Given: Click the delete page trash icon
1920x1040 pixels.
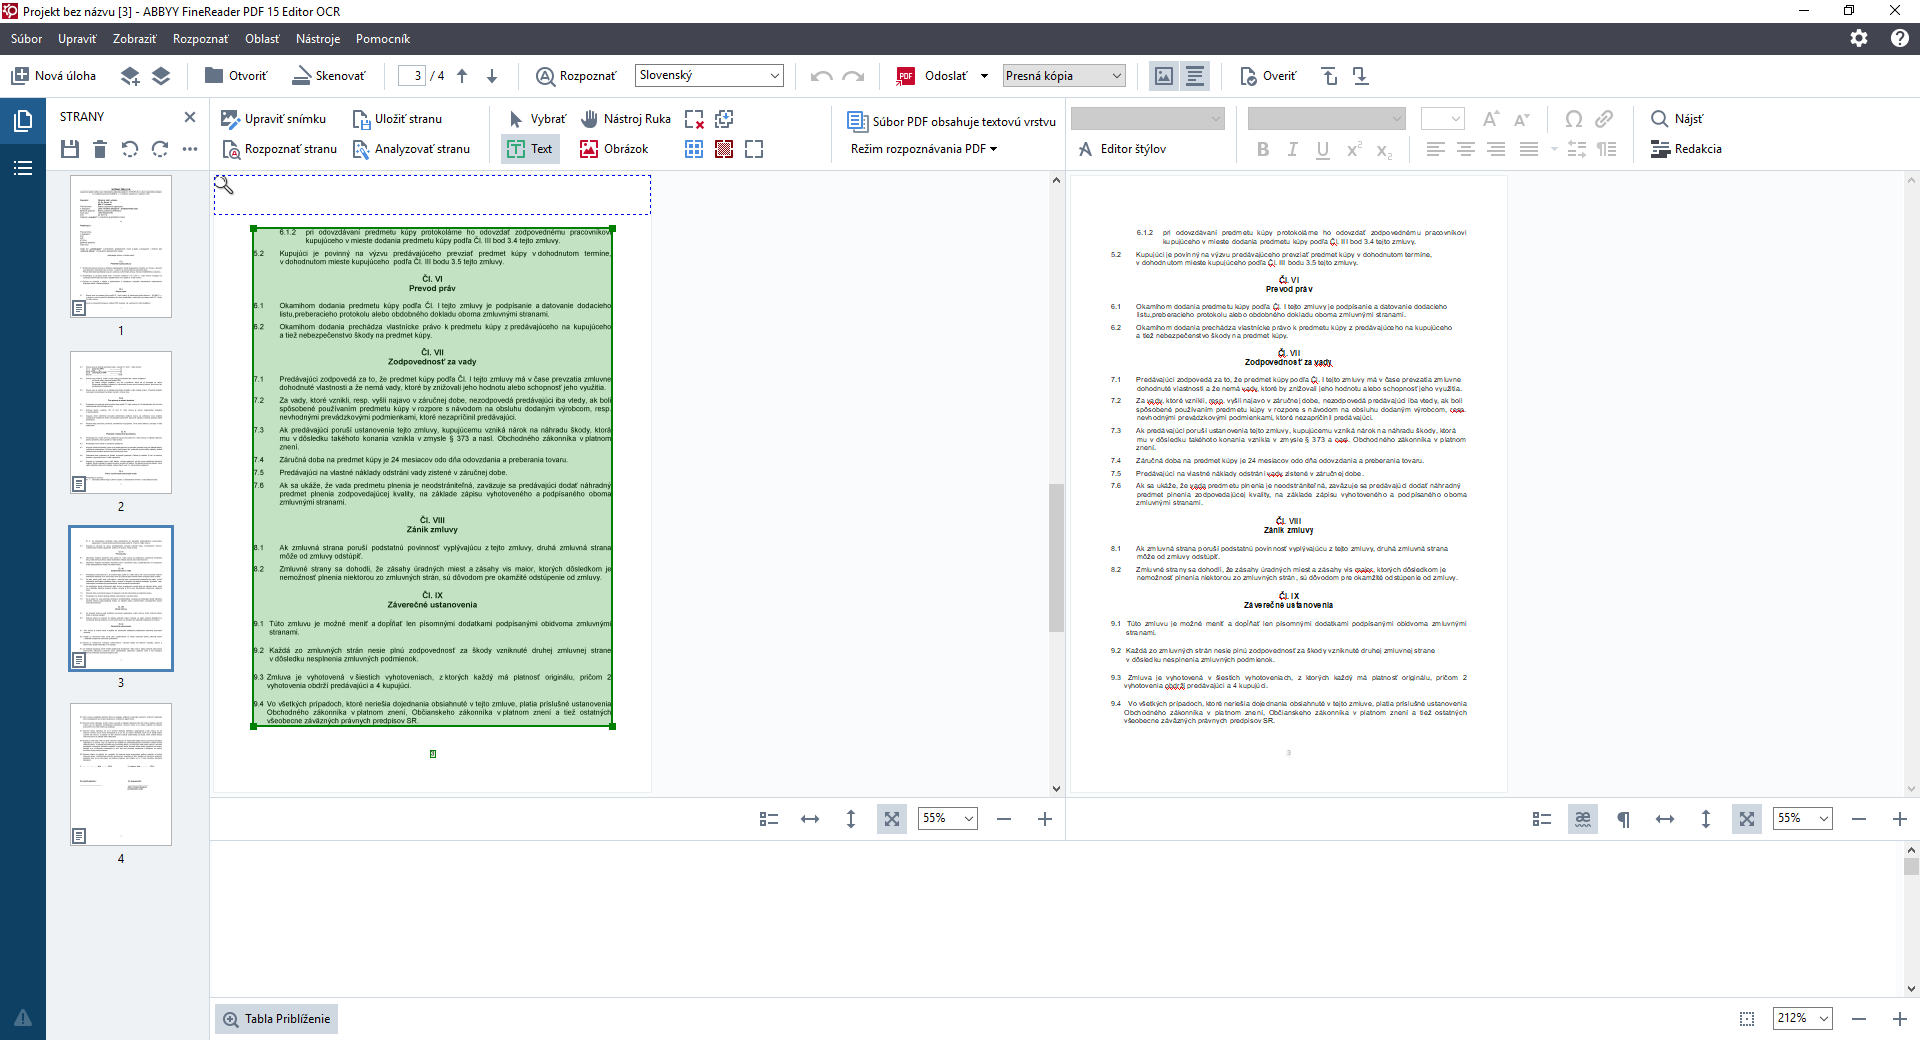Looking at the screenshot, I should pos(100,149).
